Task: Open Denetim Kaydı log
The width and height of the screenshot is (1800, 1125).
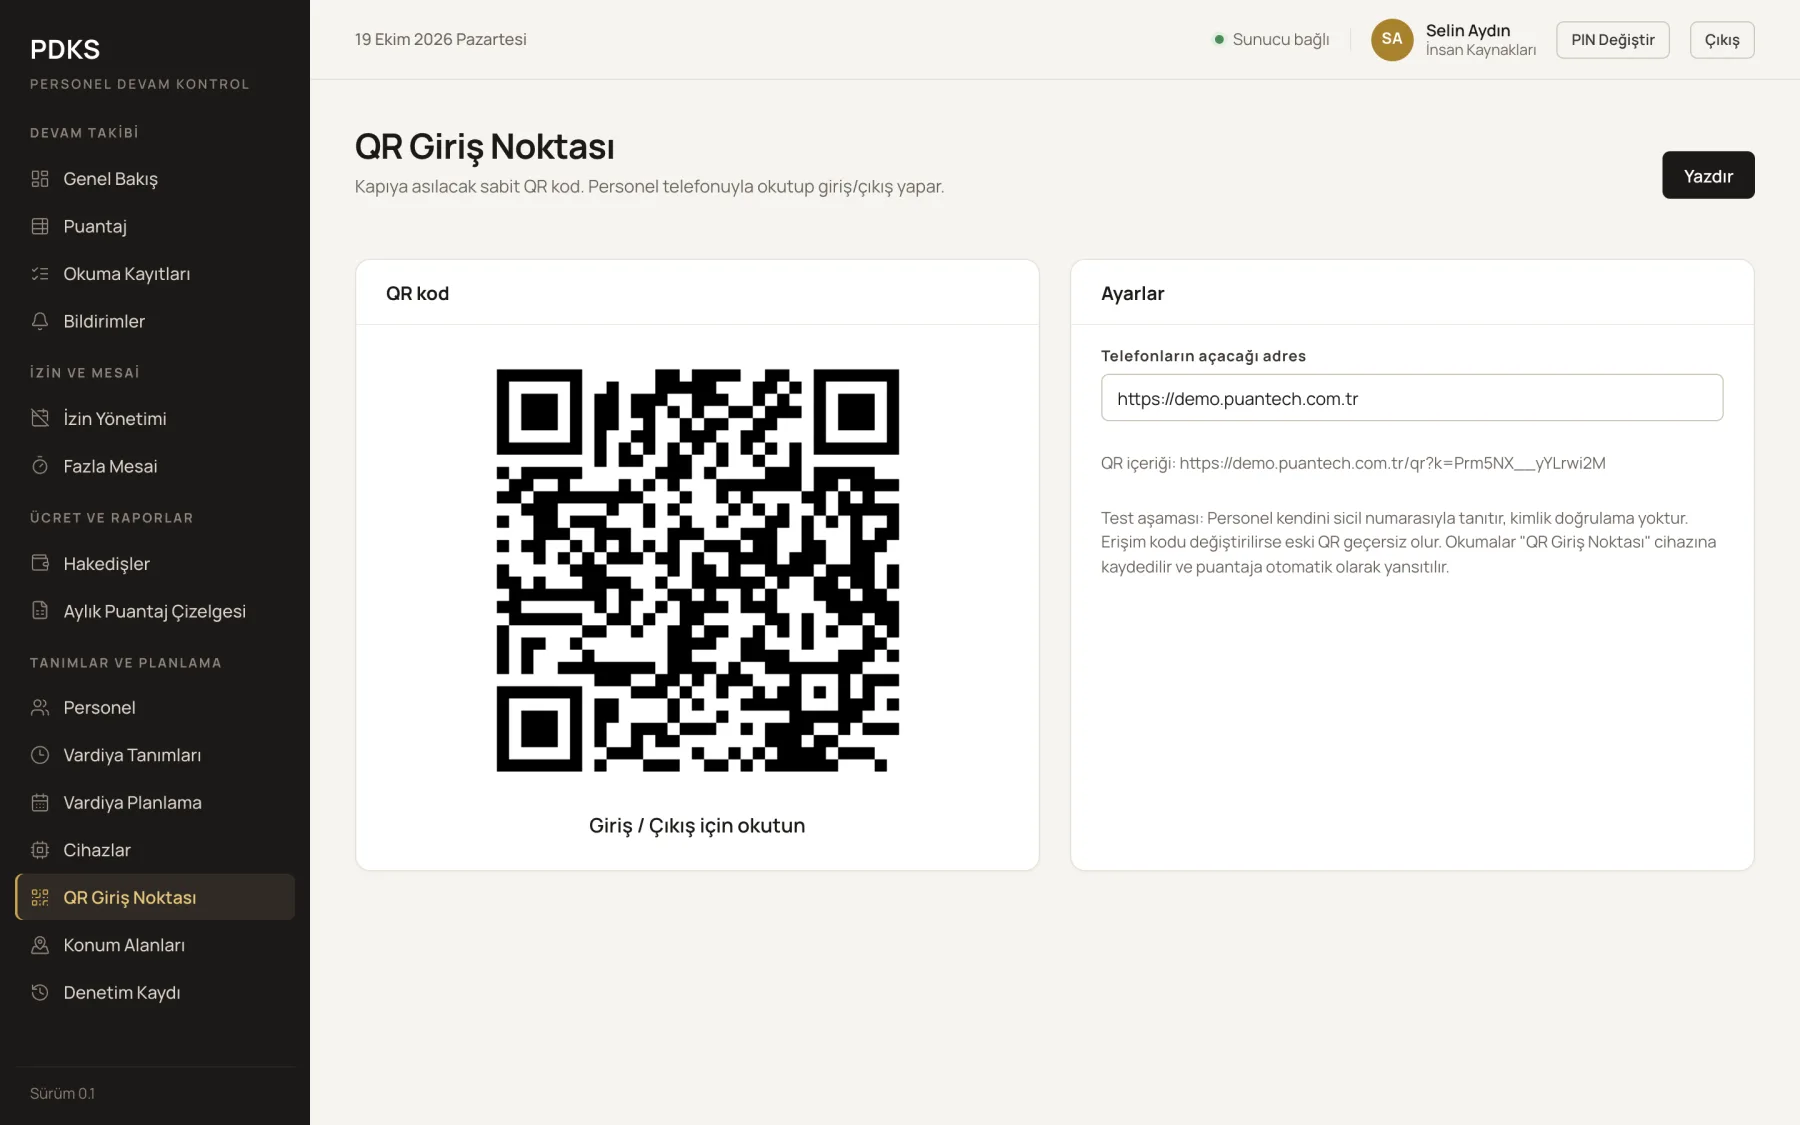Action: 155,993
